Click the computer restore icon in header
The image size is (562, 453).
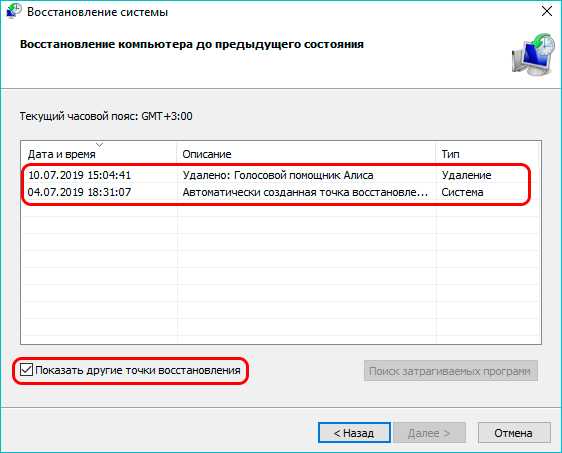533,54
